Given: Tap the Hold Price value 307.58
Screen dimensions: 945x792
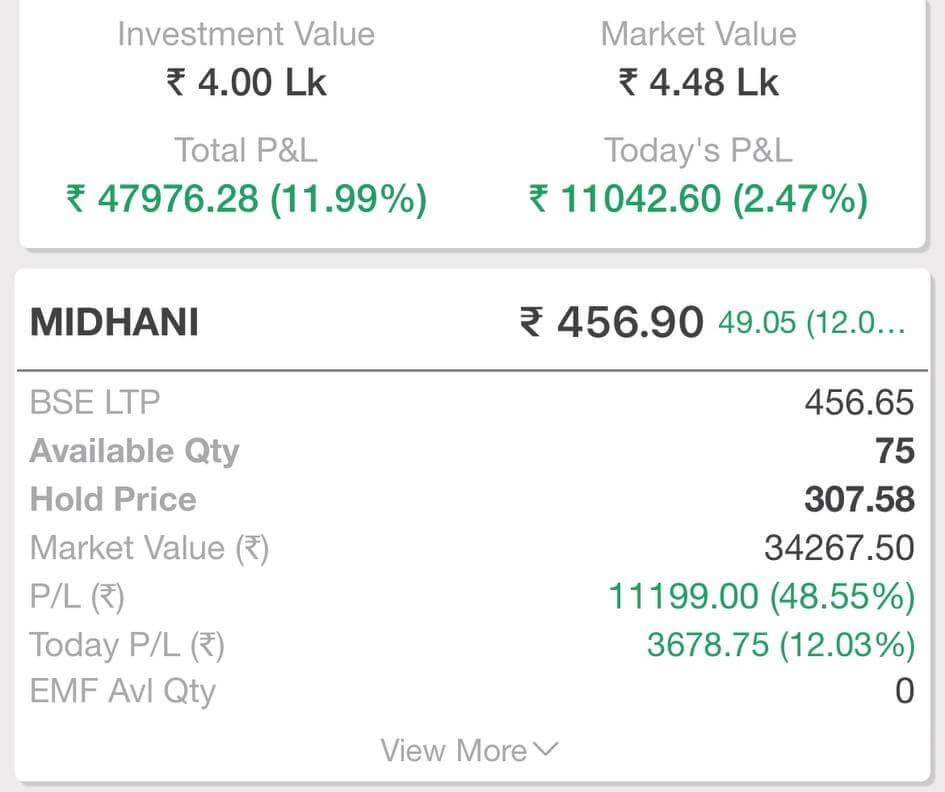Looking at the screenshot, I should click(859, 499).
